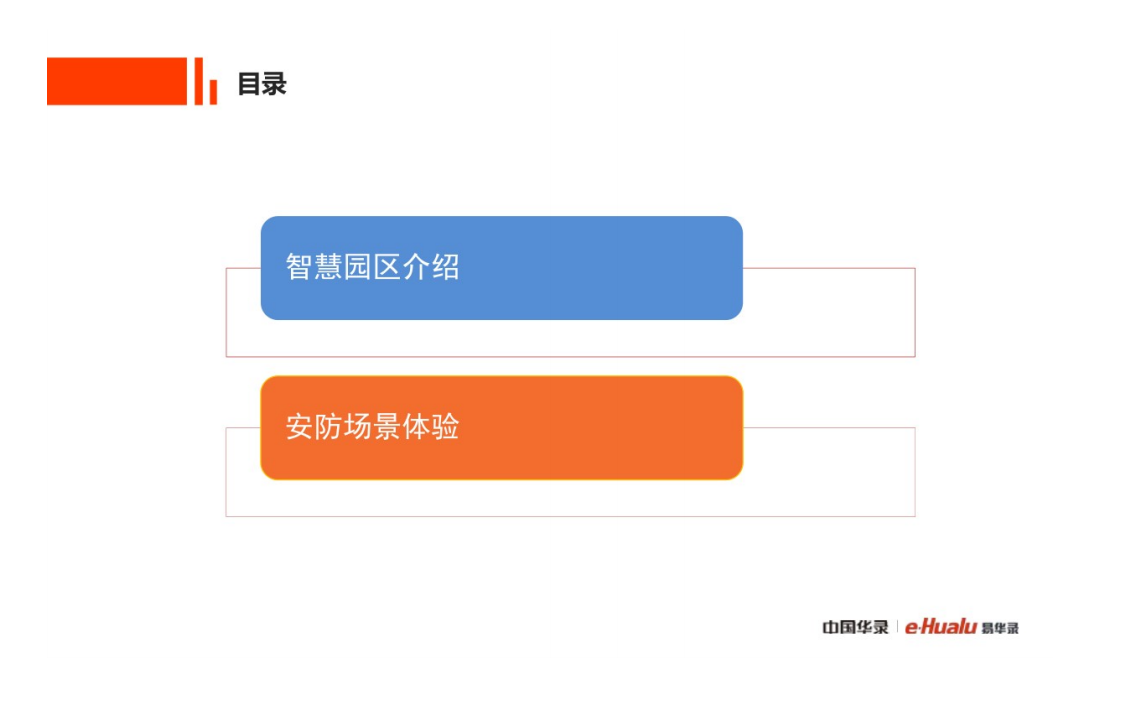Image resolution: width=1135 pixels, height=704 pixels.
Task: Click the 介绍 characters in the blue box
Action: pyautogui.click(x=431, y=268)
